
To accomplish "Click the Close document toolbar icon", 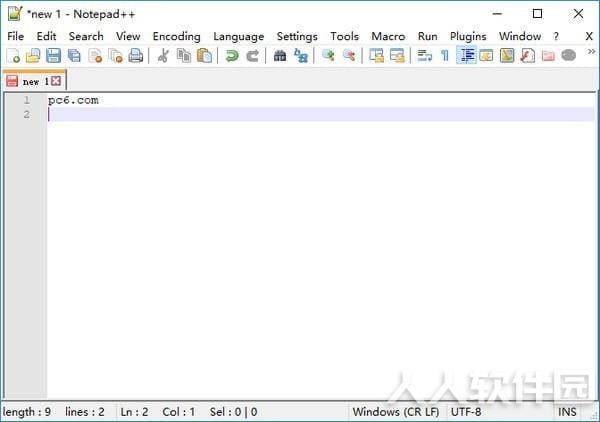I will (95, 56).
